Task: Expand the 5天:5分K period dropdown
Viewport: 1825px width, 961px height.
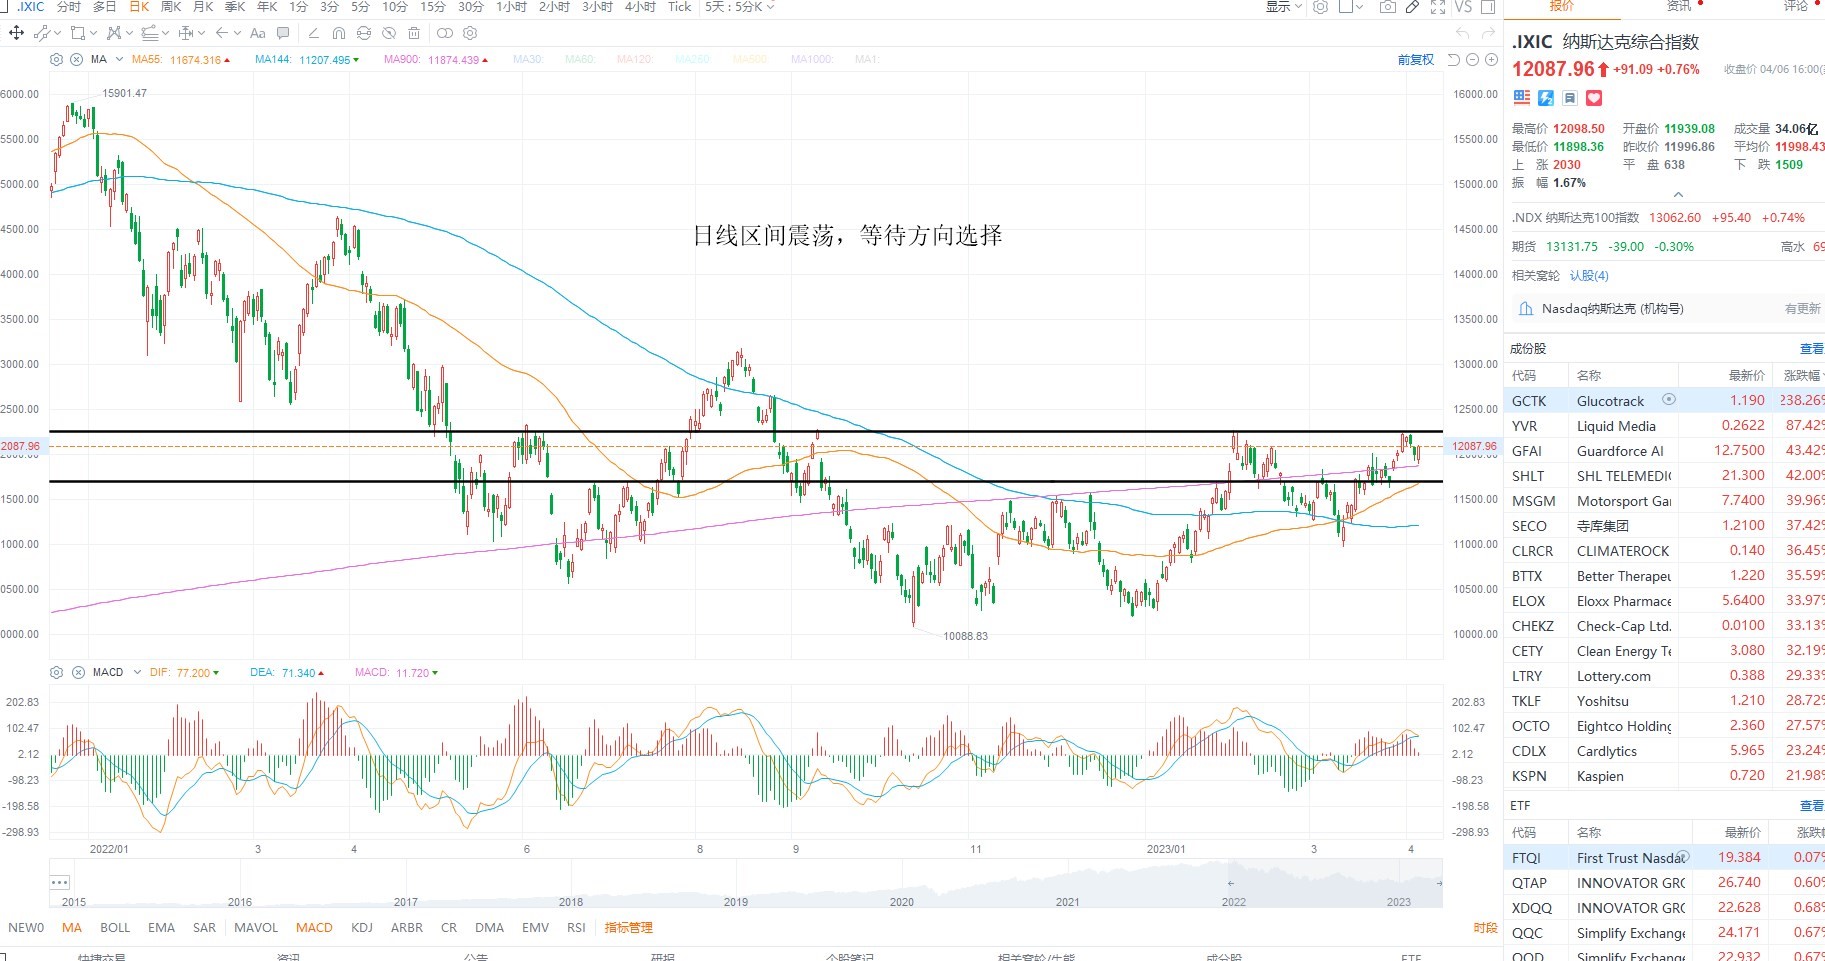Action: [x=739, y=7]
